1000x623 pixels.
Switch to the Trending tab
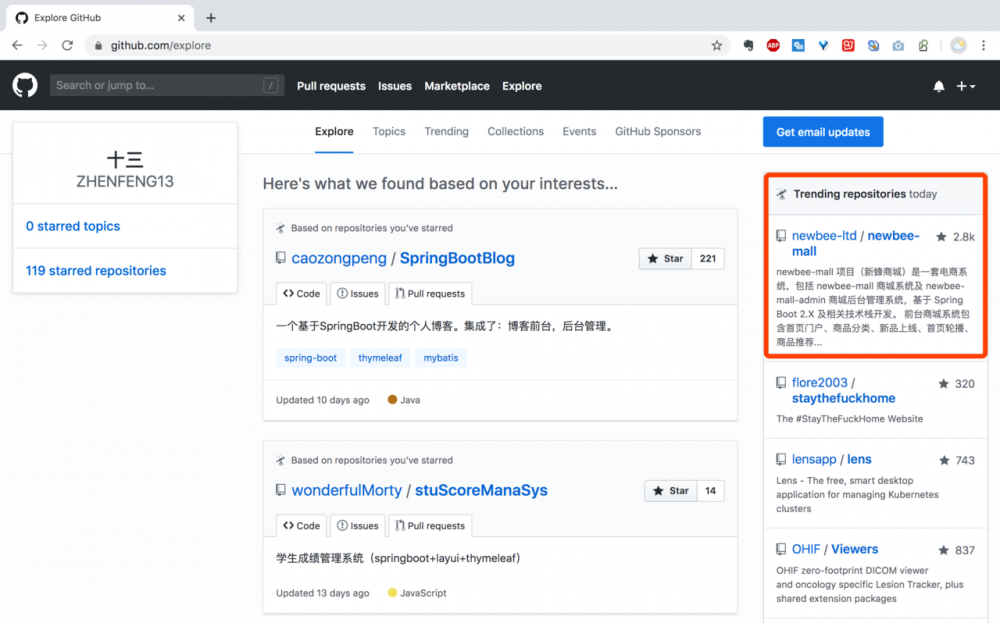[446, 131]
